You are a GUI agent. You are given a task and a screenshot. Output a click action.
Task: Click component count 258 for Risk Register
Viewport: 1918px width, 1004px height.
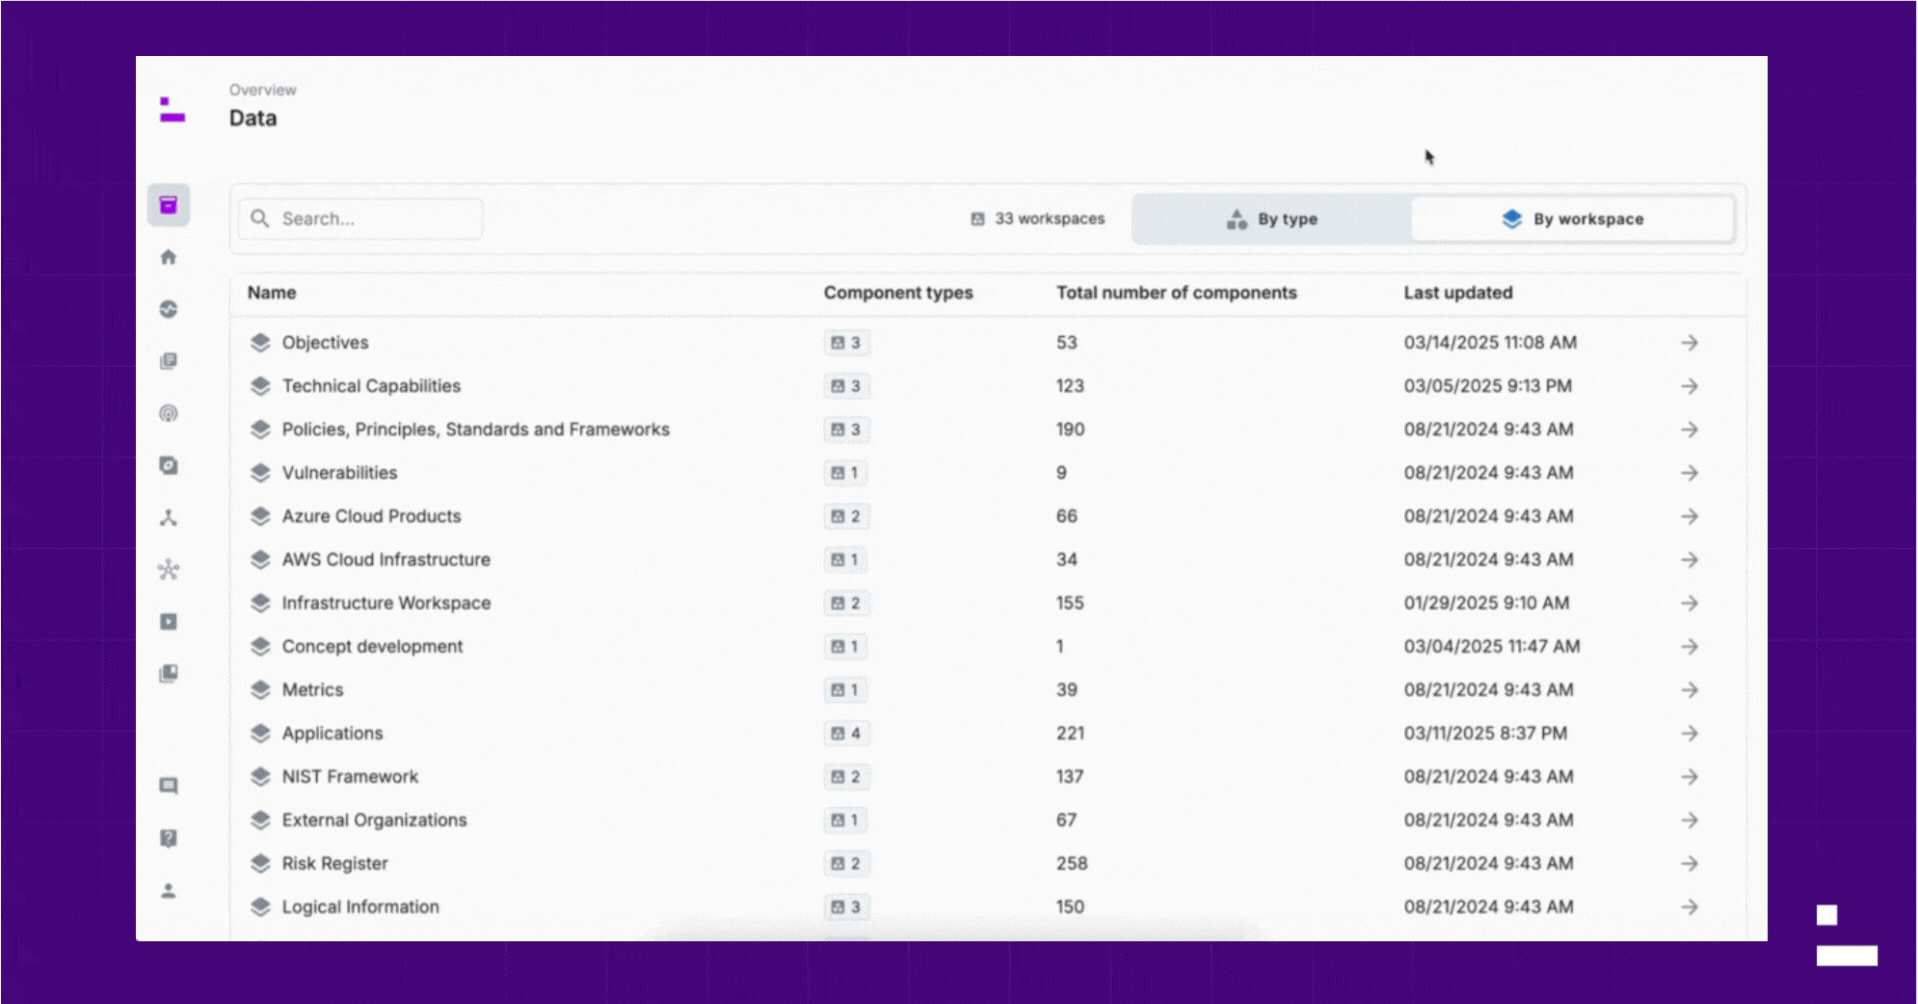pos(1072,863)
